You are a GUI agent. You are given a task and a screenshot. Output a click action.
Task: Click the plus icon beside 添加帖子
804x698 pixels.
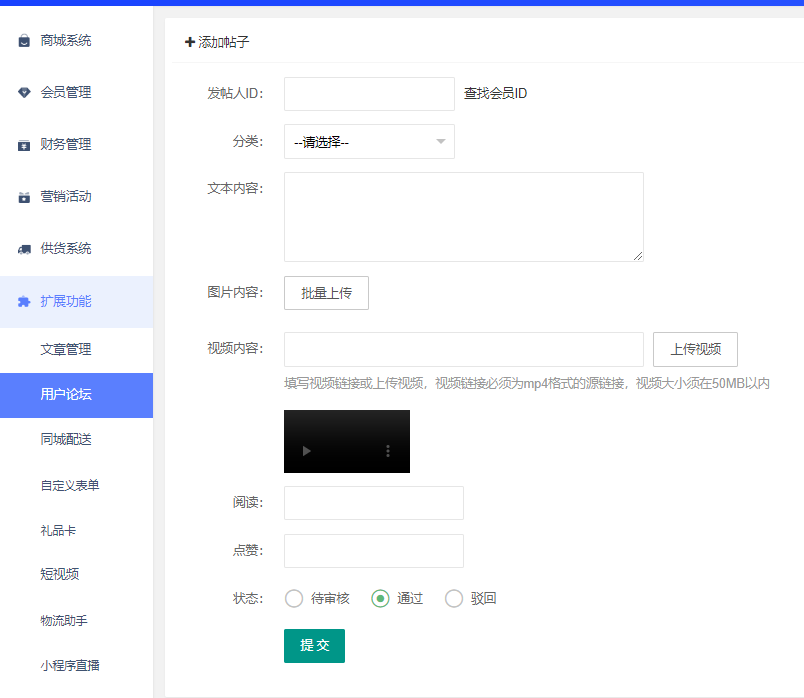pos(190,42)
